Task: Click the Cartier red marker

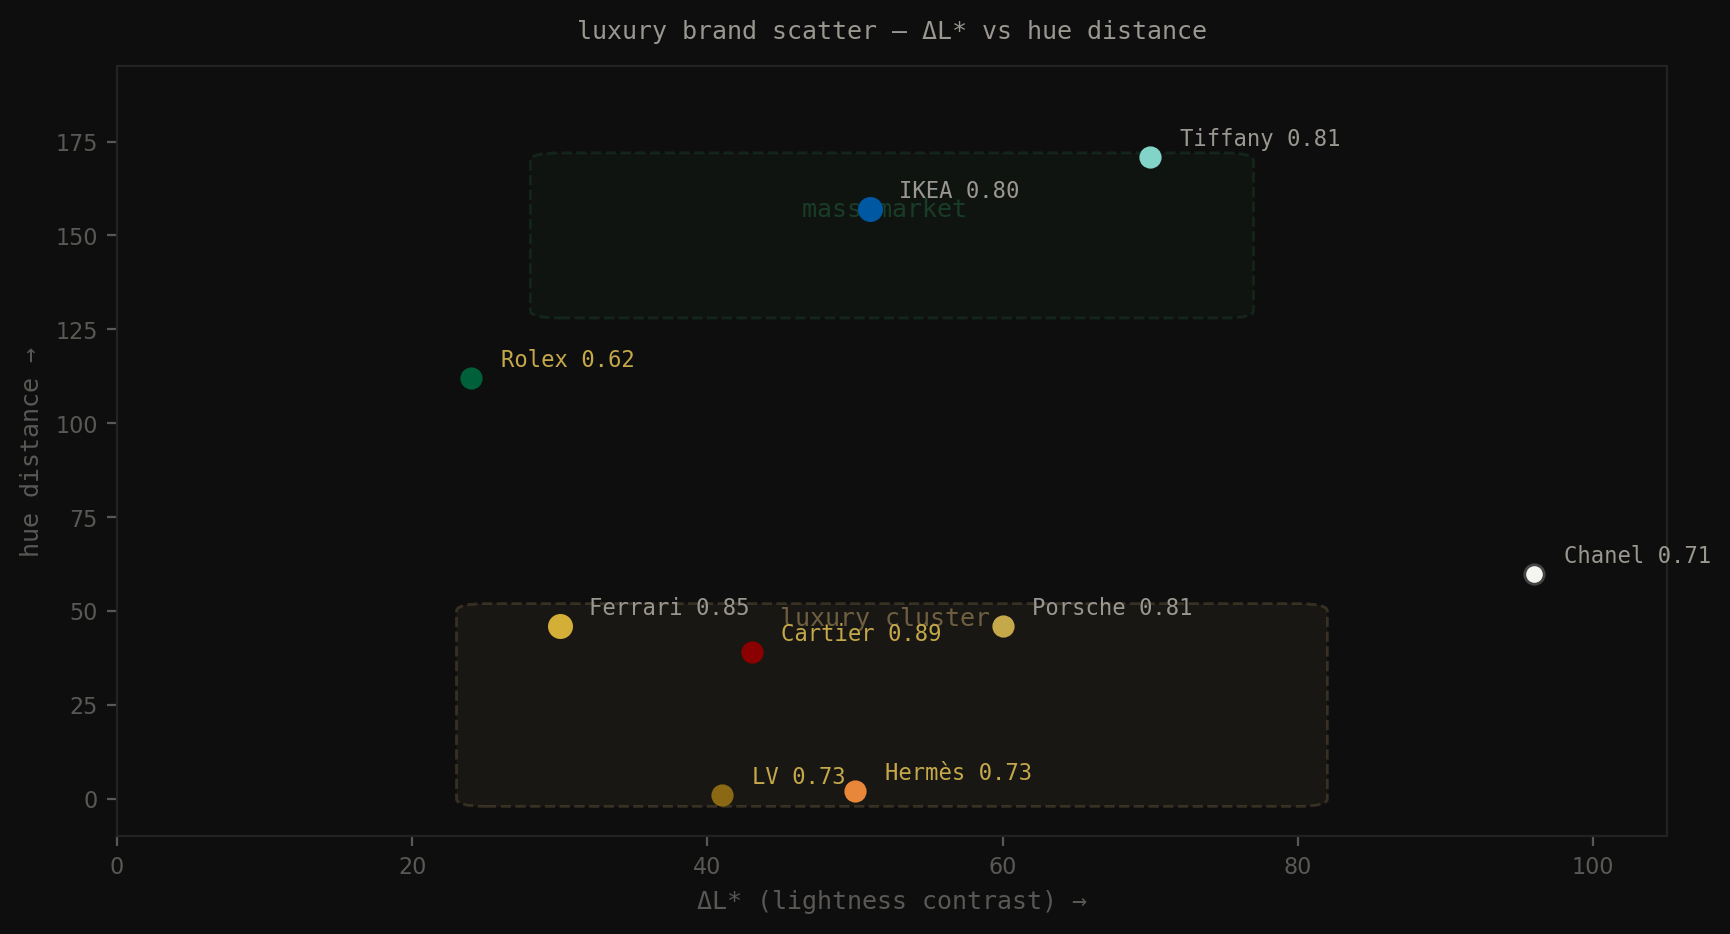Action: 752,652
